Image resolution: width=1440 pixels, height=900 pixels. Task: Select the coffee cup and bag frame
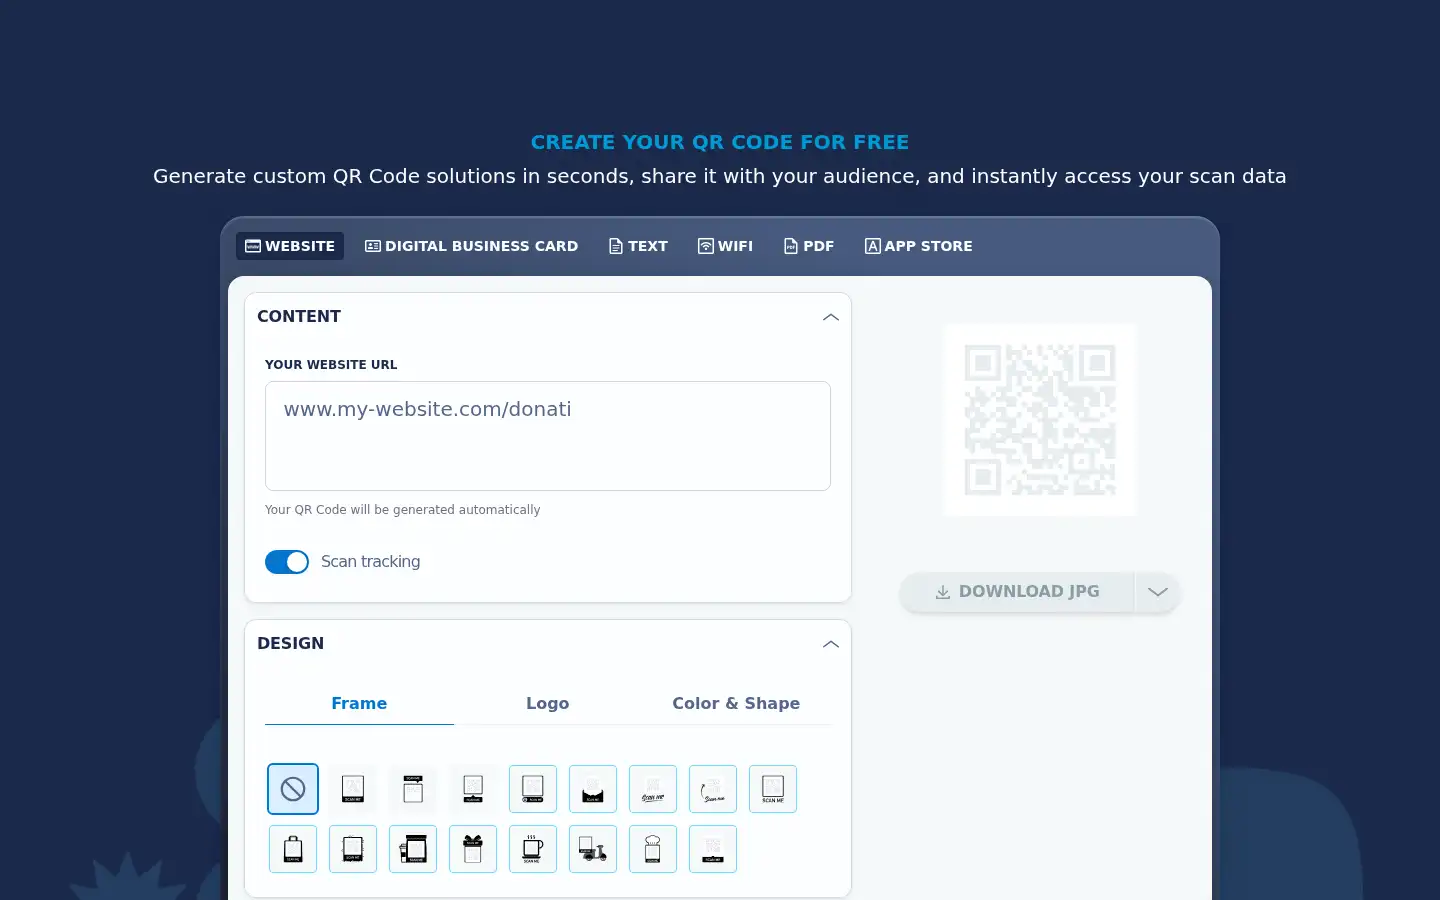coord(413,849)
